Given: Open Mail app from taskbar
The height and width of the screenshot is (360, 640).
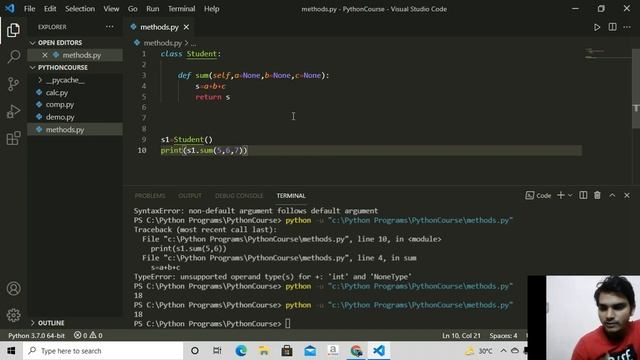Looking at the screenshot, I should [310, 351].
